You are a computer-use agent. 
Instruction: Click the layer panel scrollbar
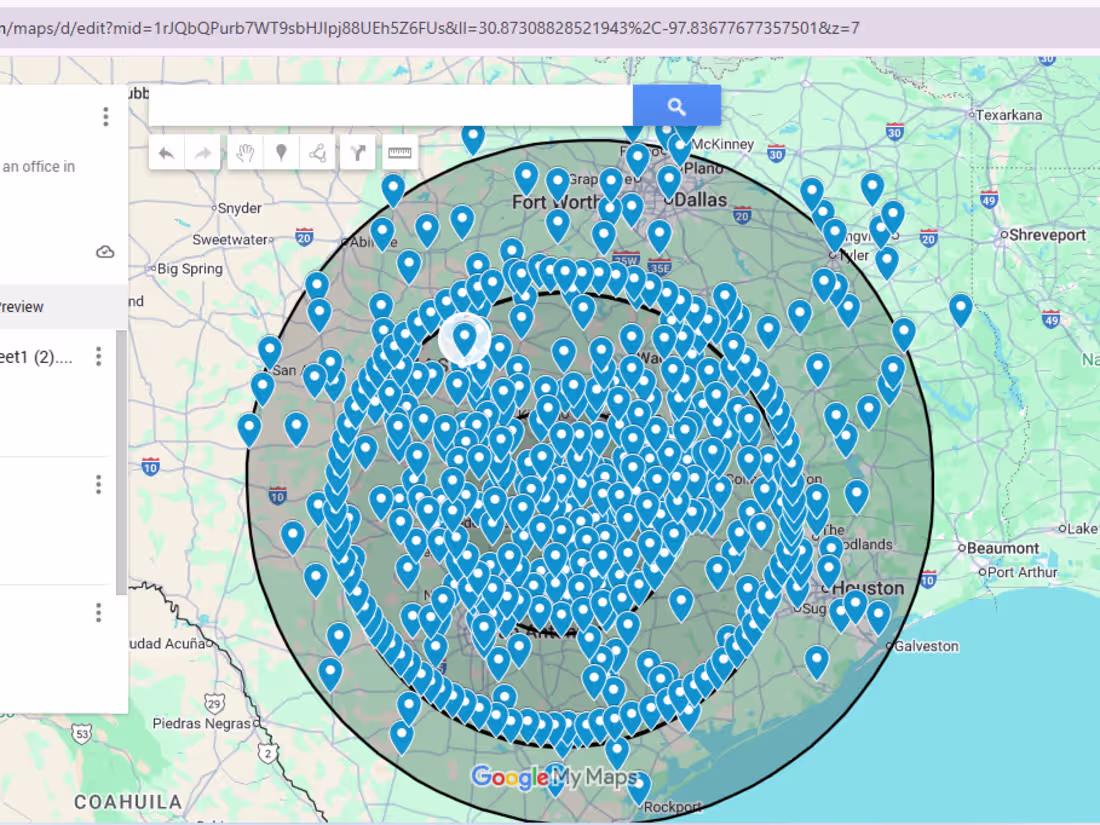click(121, 462)
